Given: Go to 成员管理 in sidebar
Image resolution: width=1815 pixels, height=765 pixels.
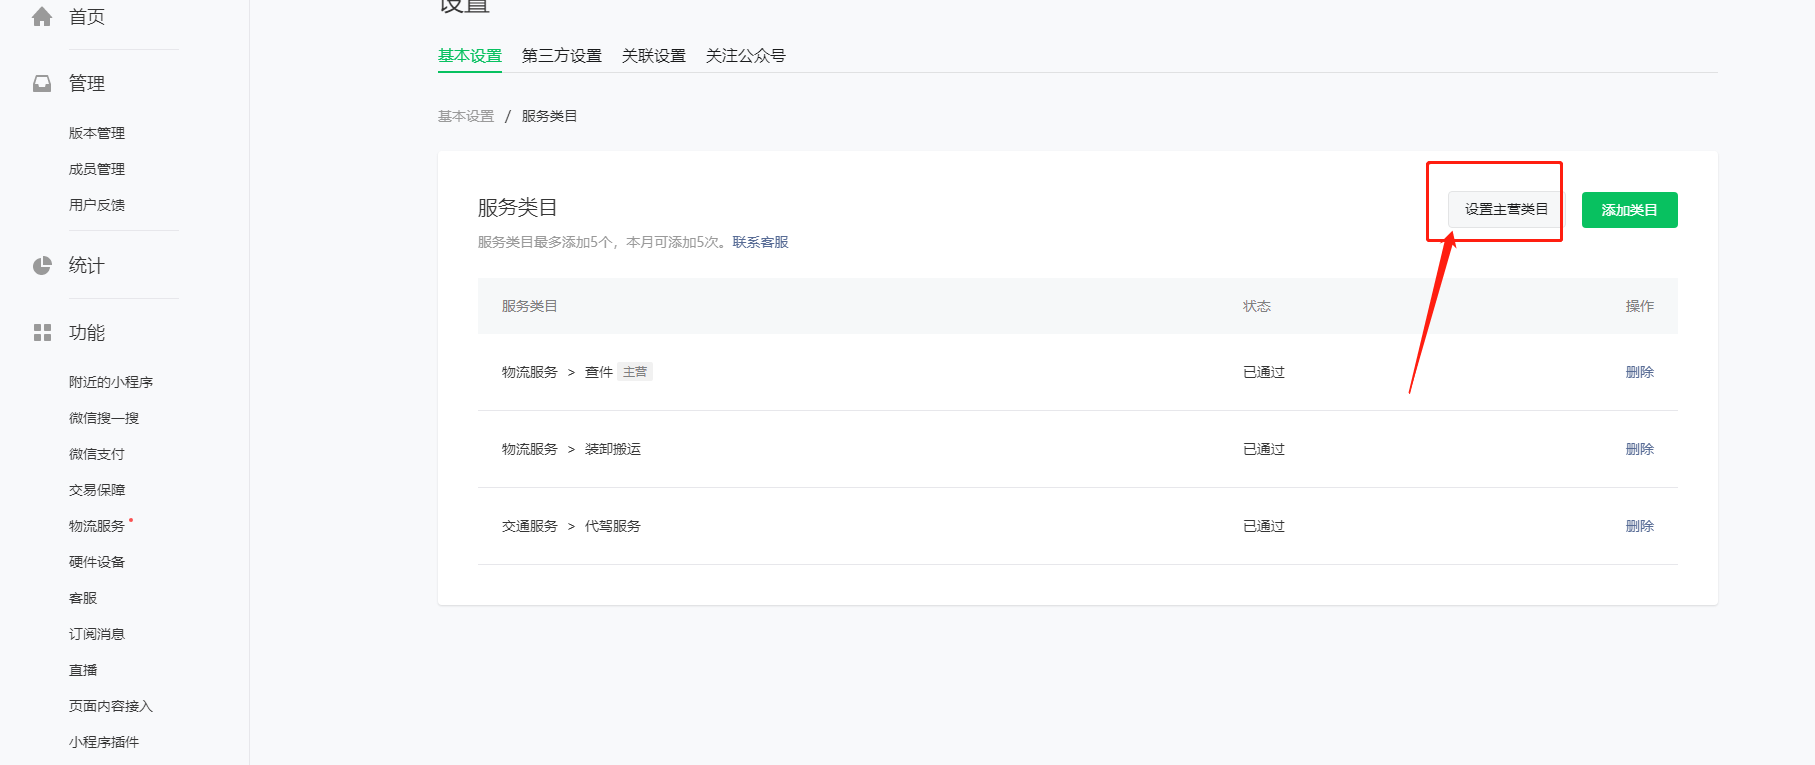Looking at the screenshot, I should point(97,169).
